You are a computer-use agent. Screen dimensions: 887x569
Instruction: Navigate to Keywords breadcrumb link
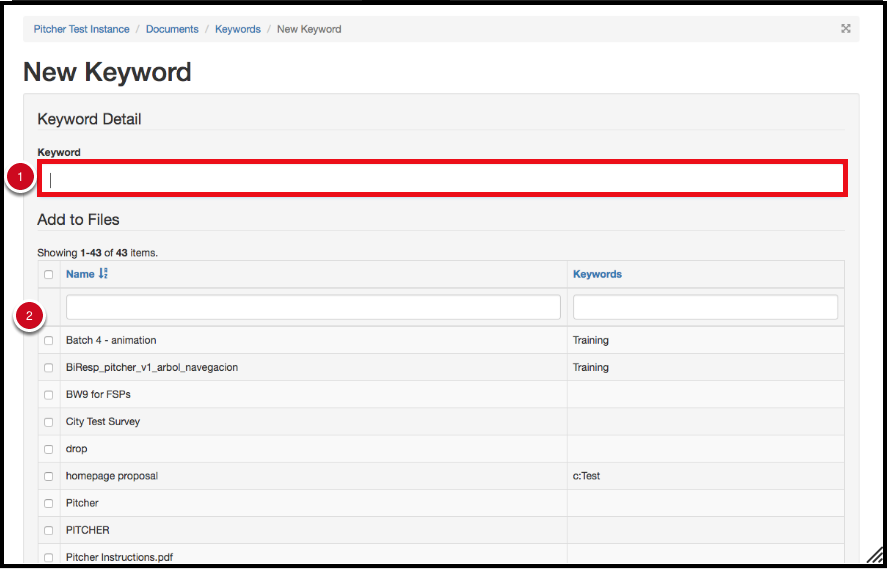point(237,29)
